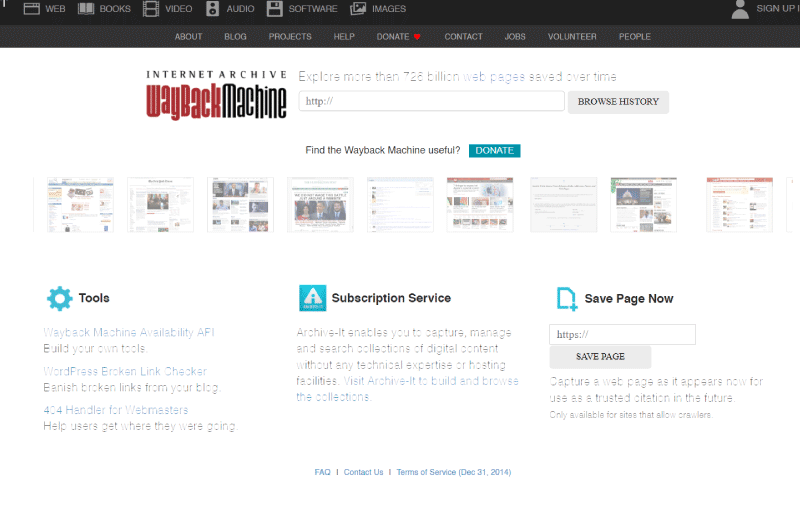This screenshot has height=530, width=800.
Task: Open the third thumbnail with news photos
Action: click(240, 205)
